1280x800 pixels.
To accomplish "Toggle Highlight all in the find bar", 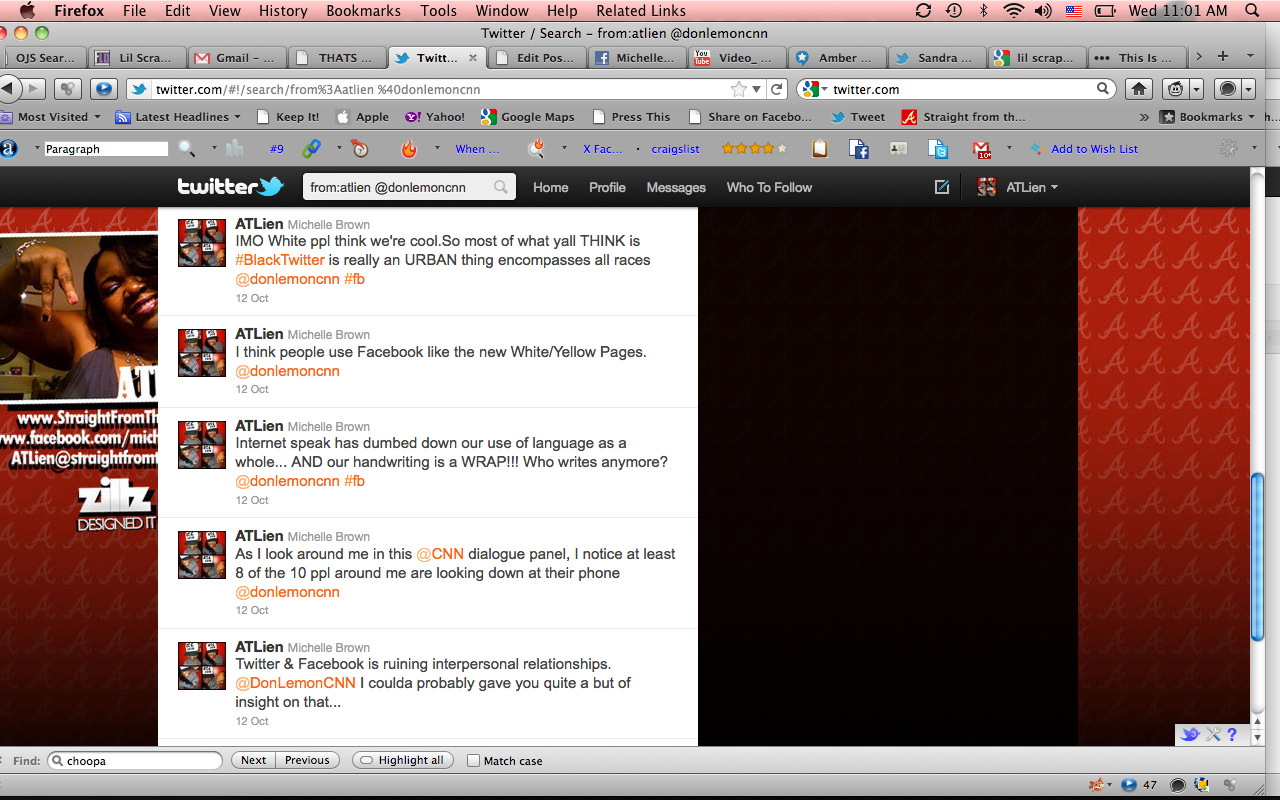I will [x=403, y=760].
